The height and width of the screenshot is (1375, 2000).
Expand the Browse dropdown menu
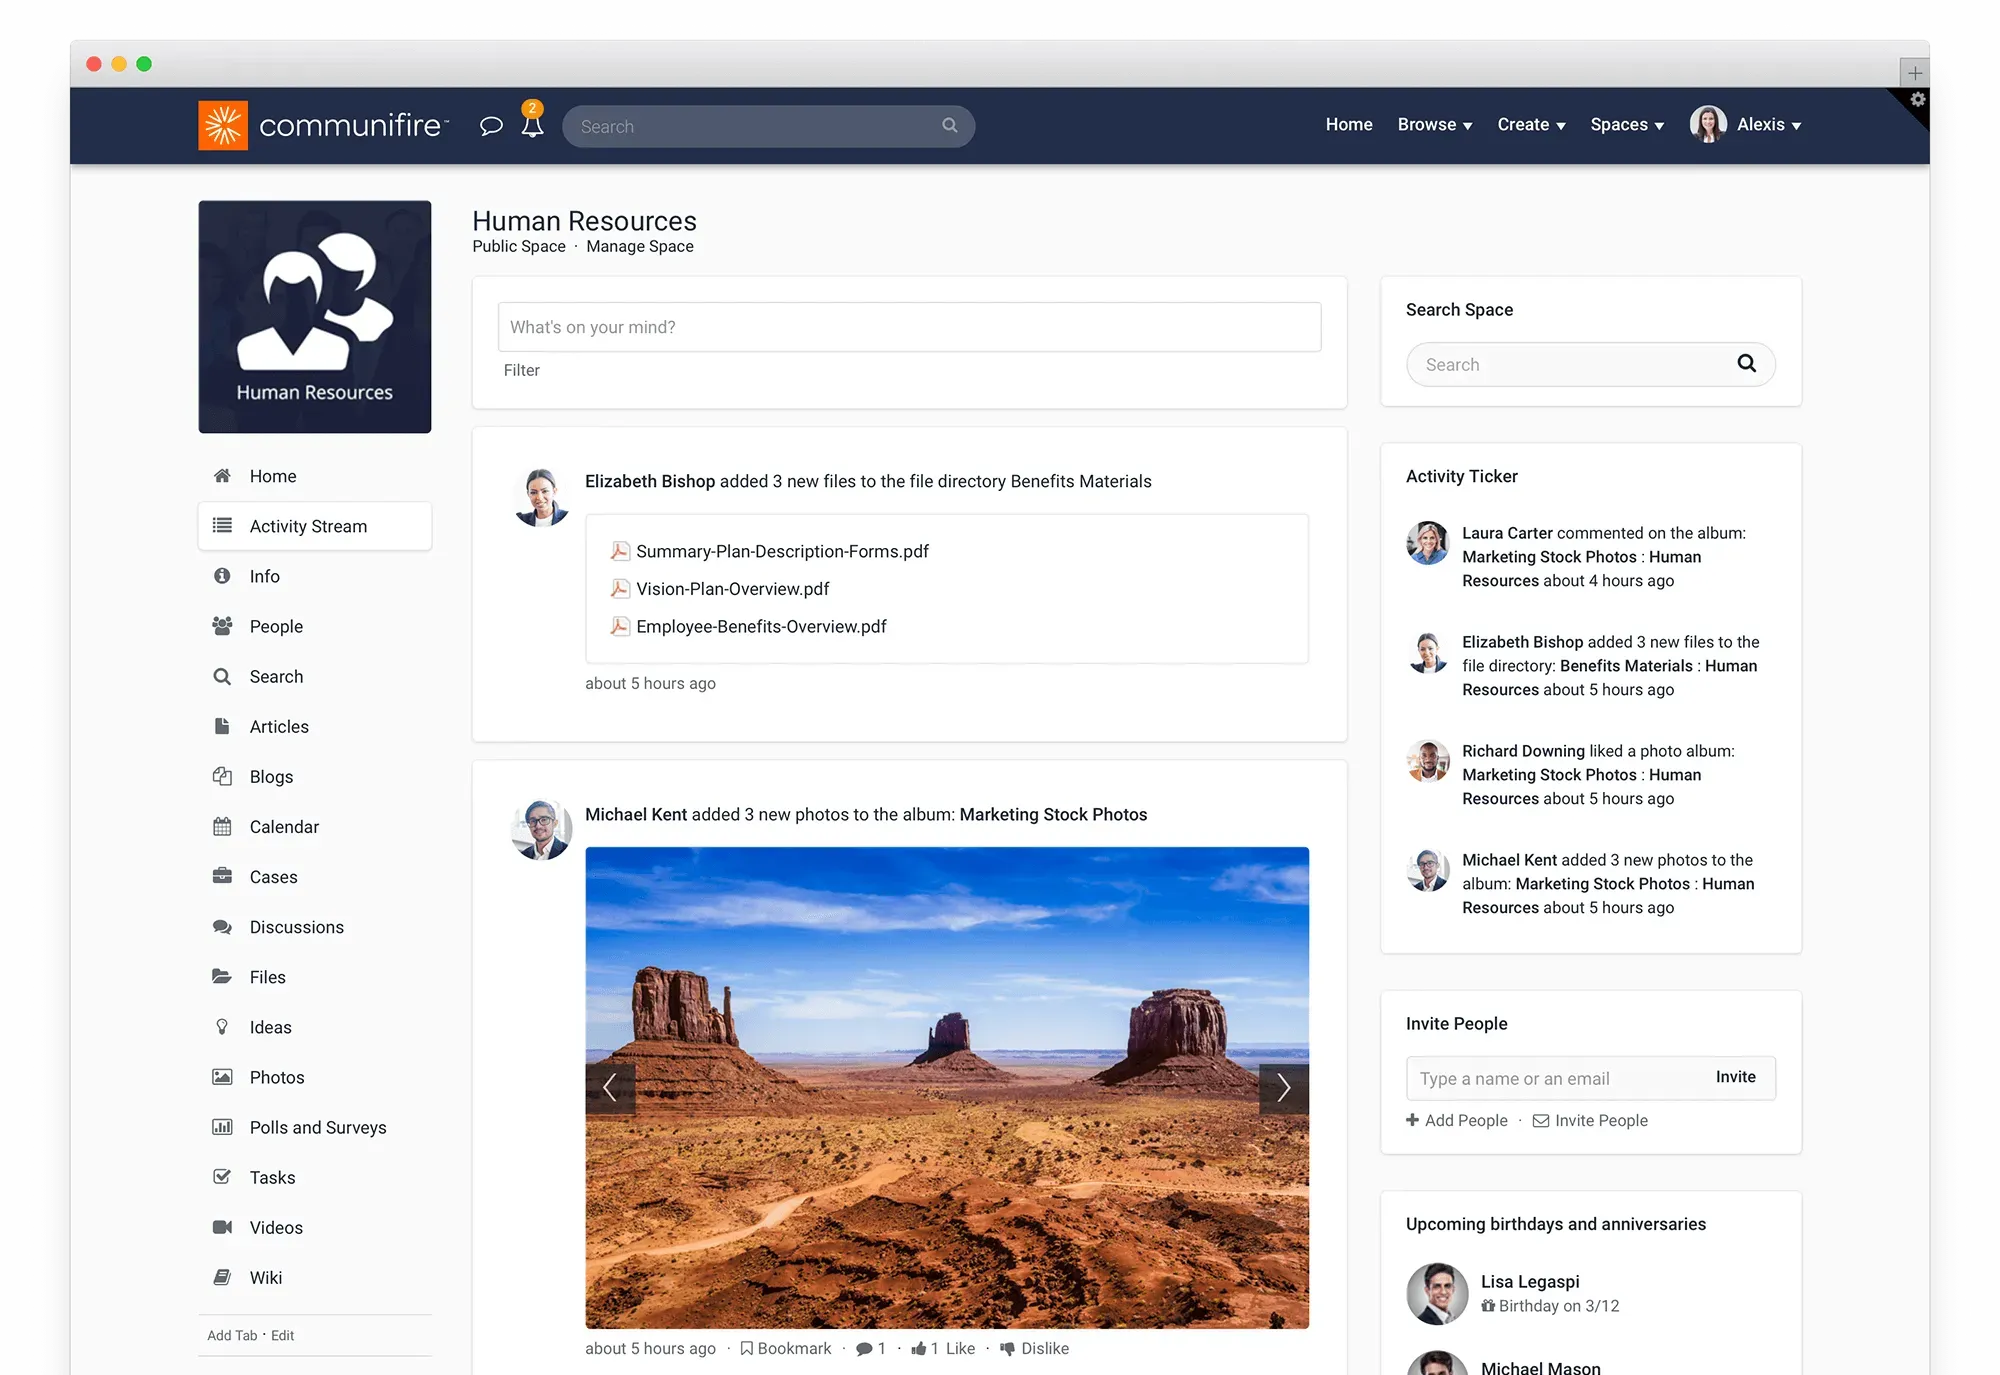coord(1435,125)
